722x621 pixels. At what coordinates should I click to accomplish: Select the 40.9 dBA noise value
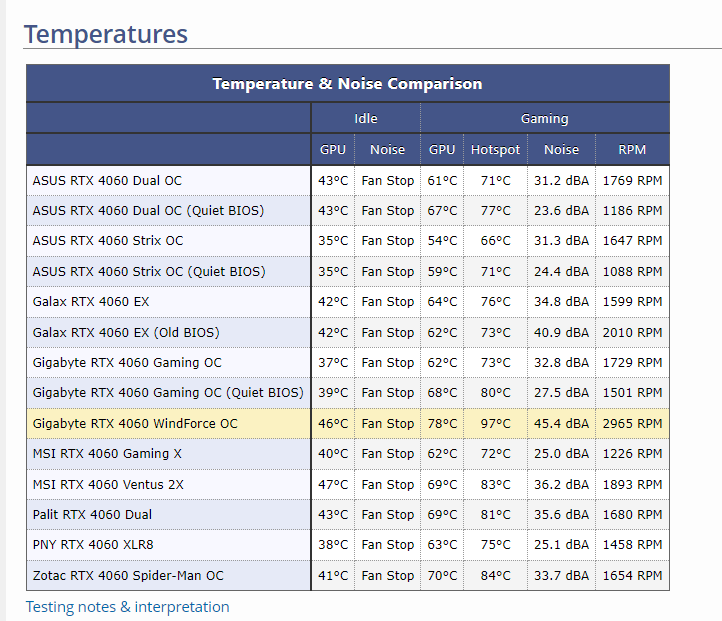click(561, 333)
